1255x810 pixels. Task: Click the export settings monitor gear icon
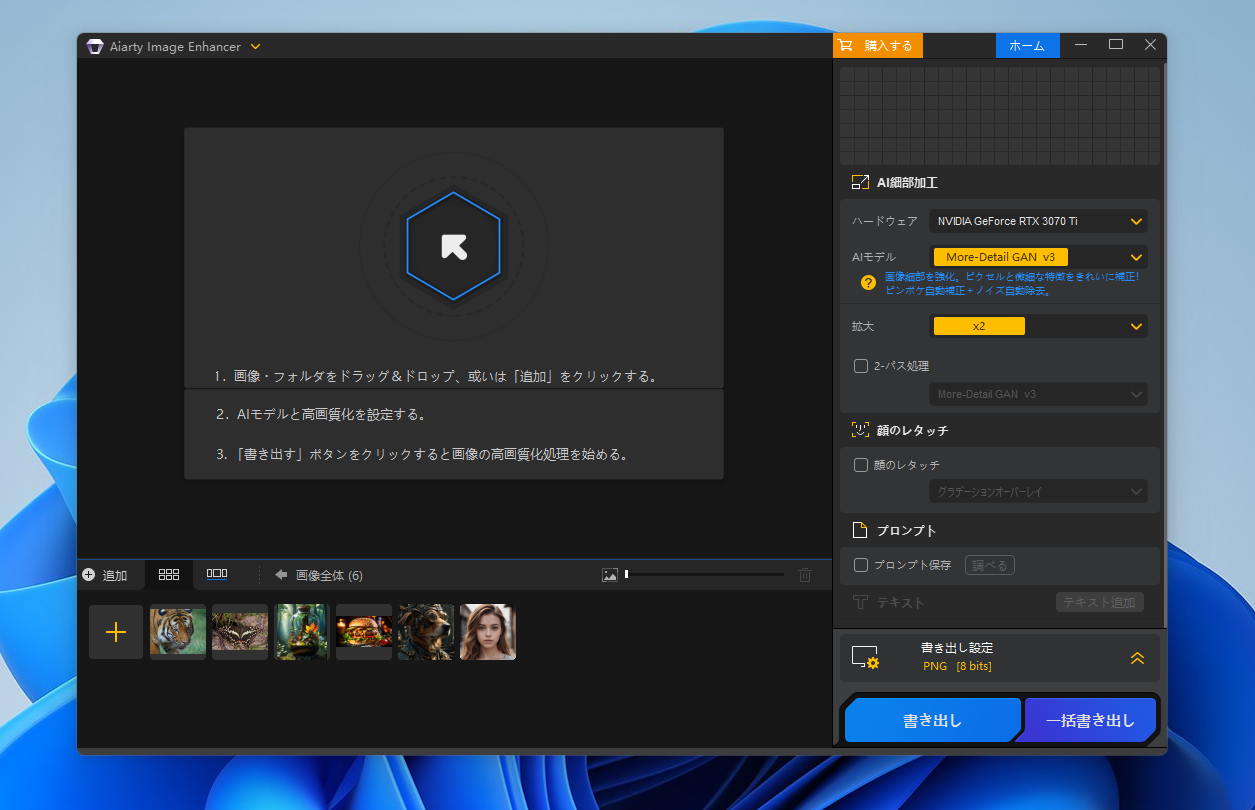865,658
